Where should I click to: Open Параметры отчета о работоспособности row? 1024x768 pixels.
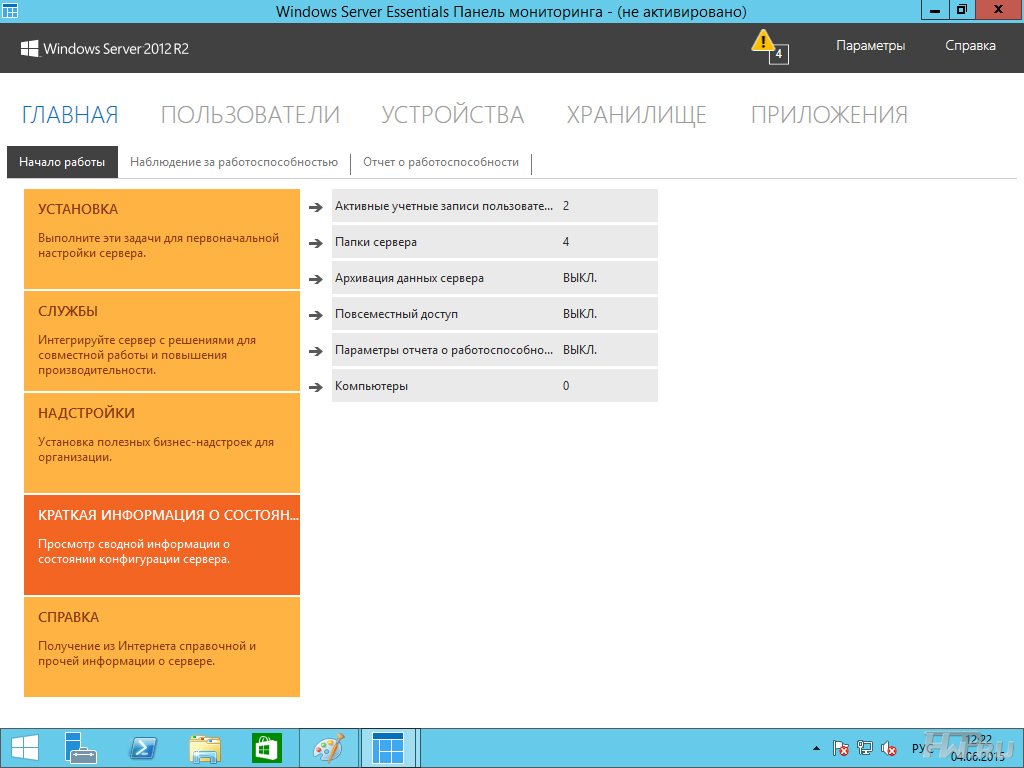pos(494,349)
